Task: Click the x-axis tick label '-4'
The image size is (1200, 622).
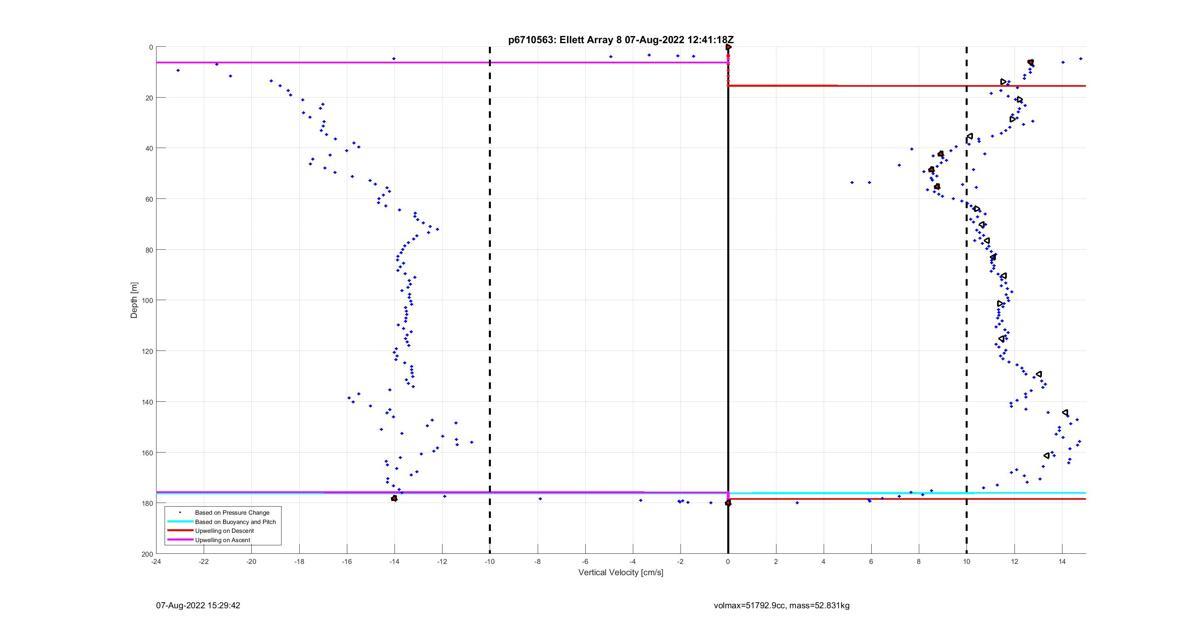Action: [x=633, y=561]
